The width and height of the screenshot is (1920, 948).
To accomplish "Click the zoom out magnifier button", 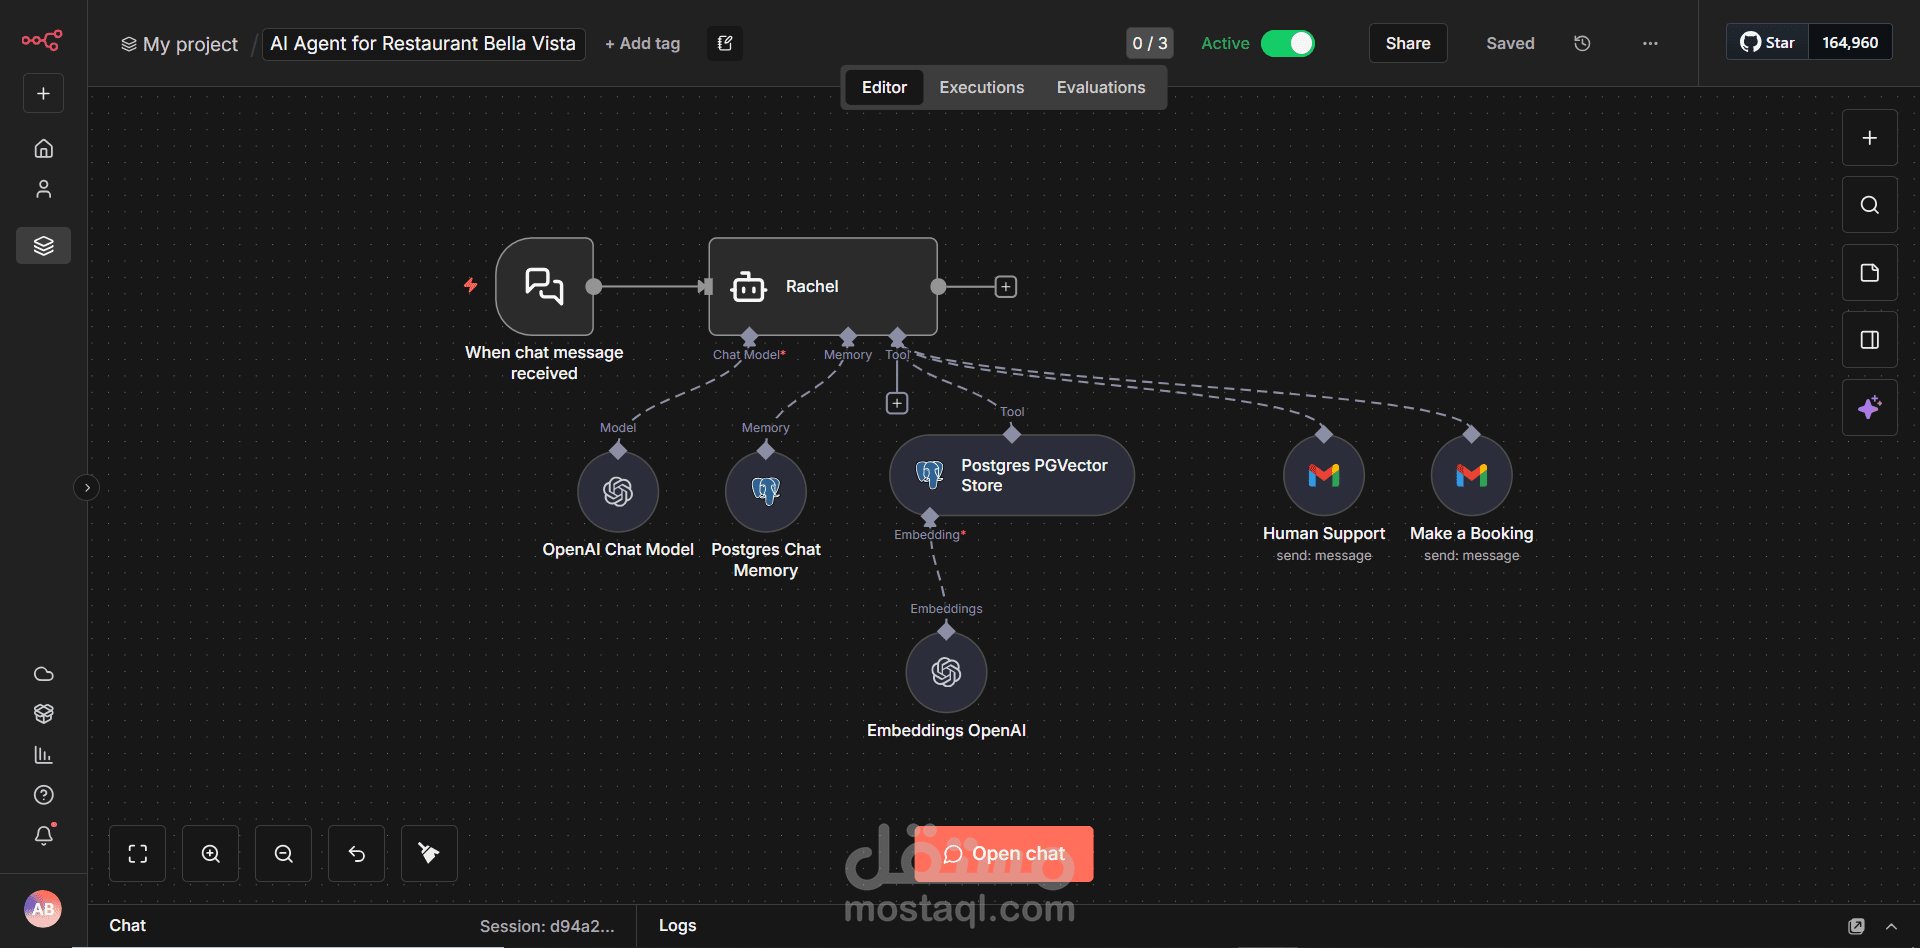I will [284, 854].
